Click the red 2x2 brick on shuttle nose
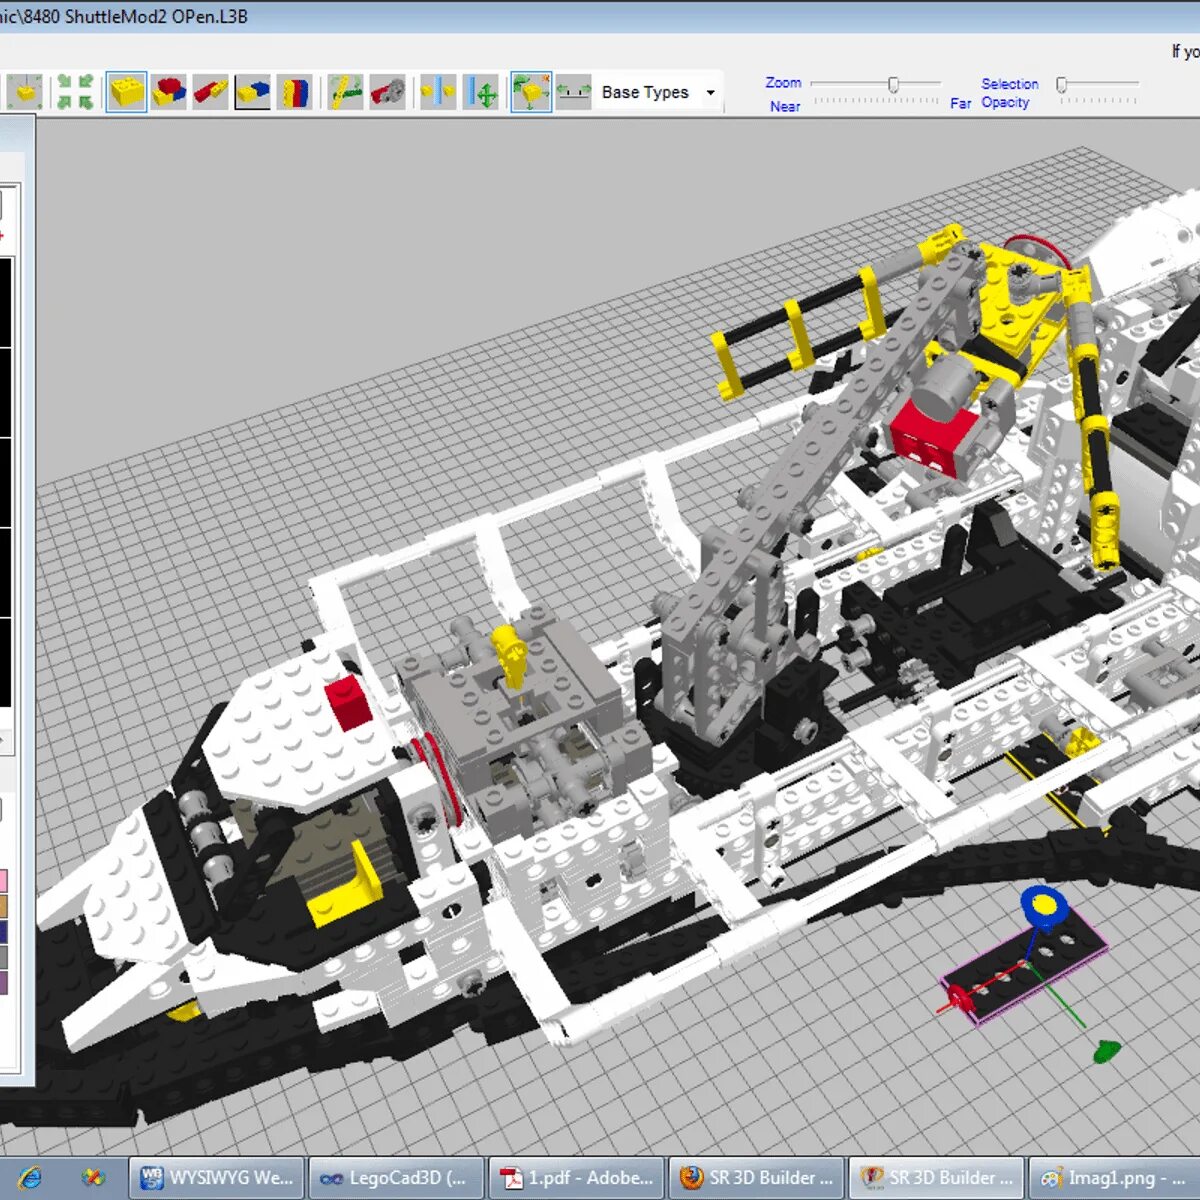 click(349, 702)
